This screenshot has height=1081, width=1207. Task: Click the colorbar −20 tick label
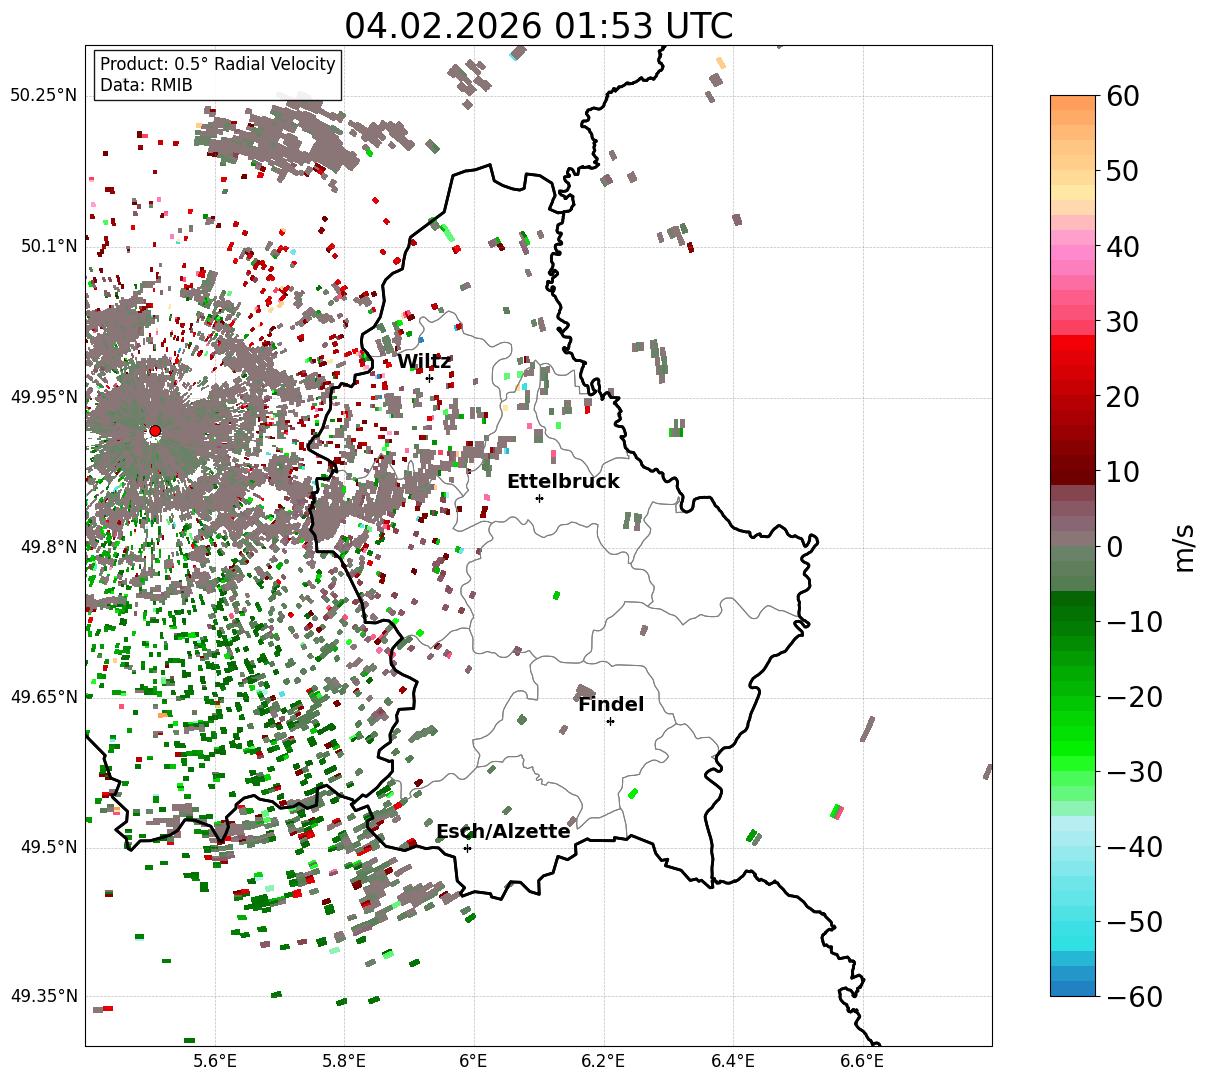(1135, 696)
